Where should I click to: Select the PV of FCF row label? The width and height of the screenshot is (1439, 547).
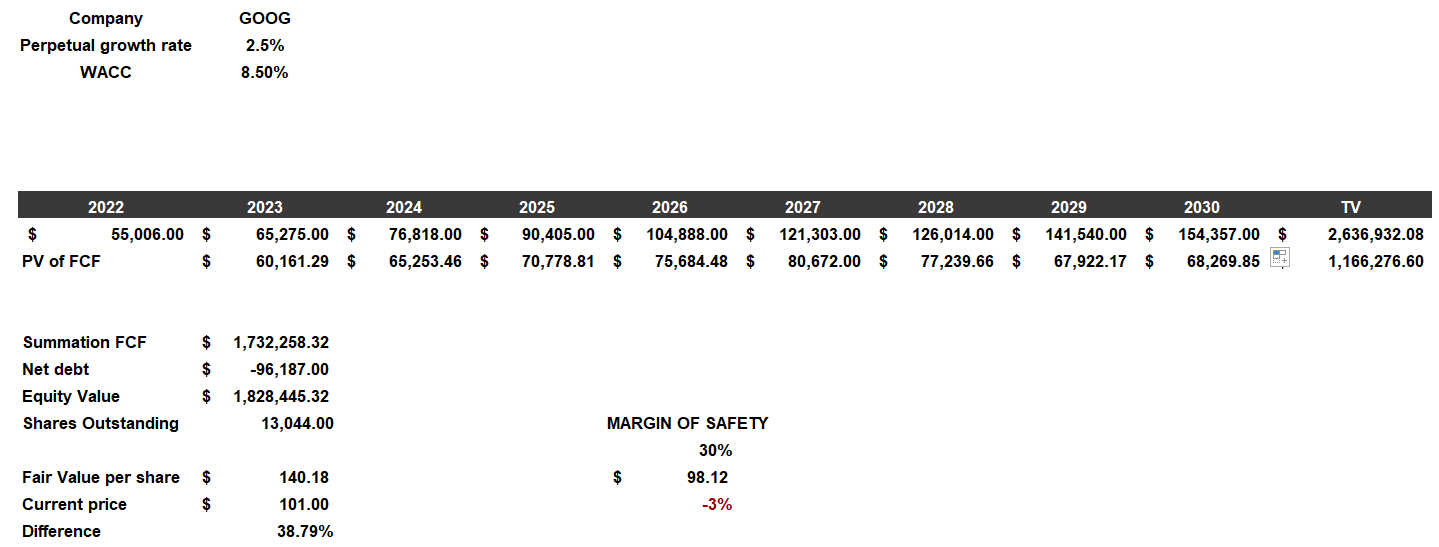click(61, 261)
